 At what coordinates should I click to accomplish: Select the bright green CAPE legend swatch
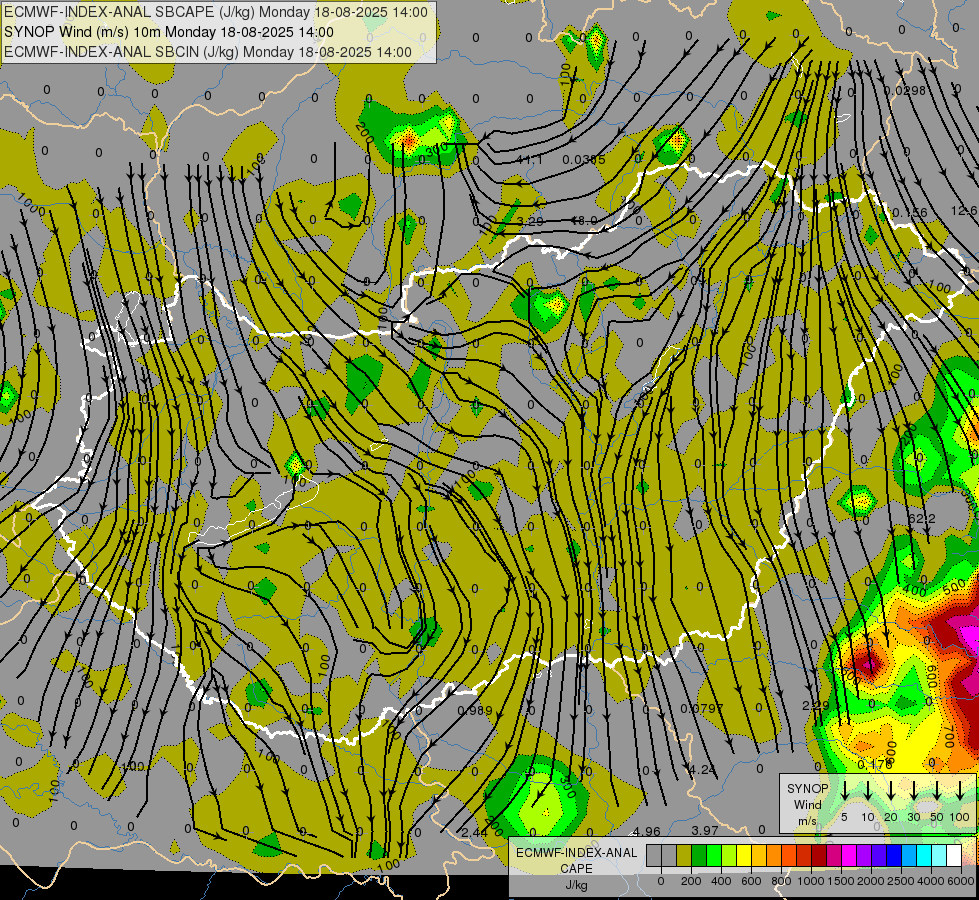click(x=714, y=855)
